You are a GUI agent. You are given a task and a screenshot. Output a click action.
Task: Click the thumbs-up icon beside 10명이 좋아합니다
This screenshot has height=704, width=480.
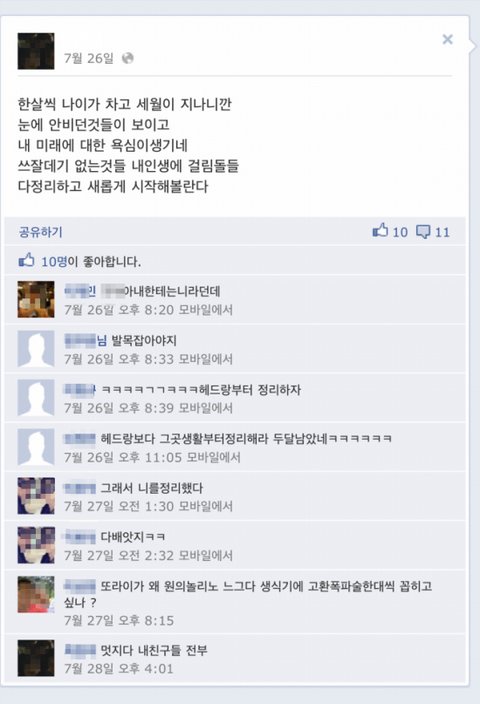tap(26, 260)
